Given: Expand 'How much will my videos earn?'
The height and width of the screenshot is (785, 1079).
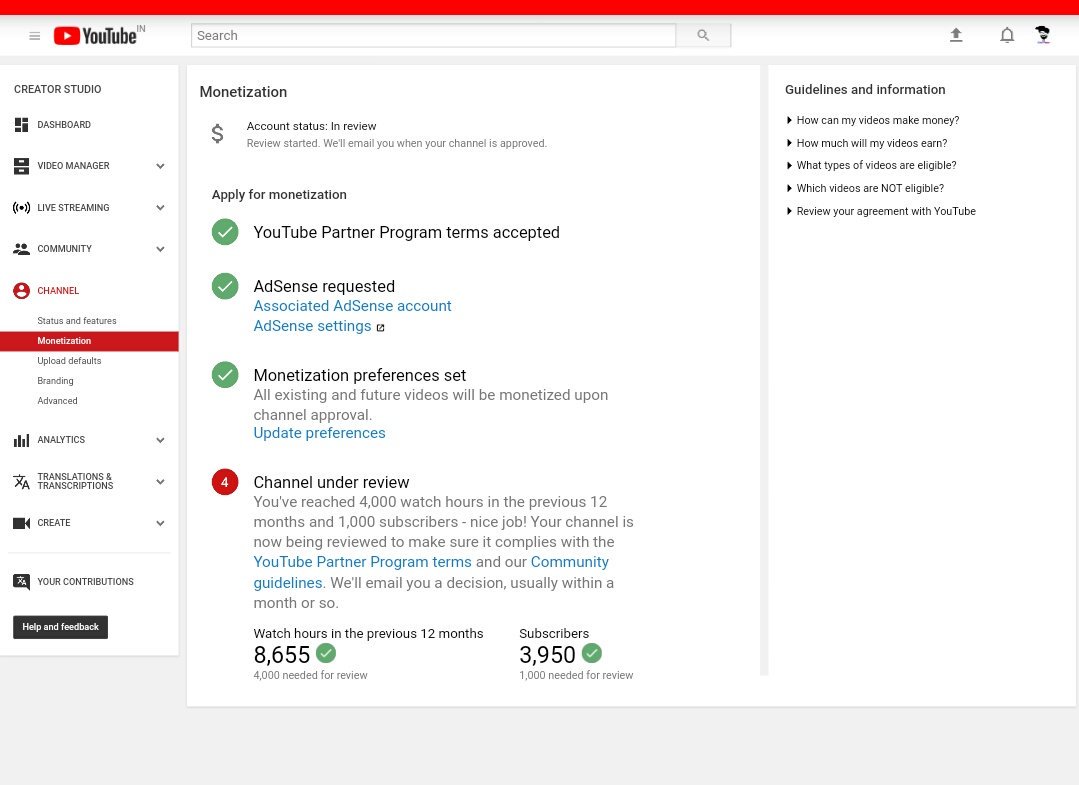Looking at the screenshot, I should pyautogui.click(x=866, y=143).
